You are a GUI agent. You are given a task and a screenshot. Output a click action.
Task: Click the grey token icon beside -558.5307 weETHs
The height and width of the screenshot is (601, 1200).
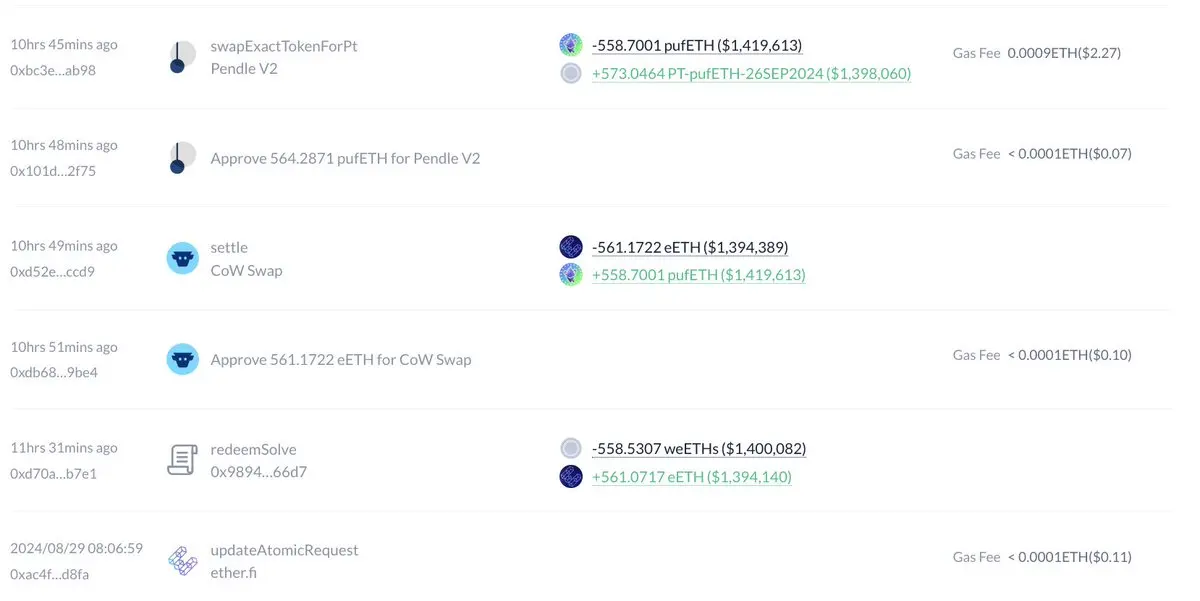[571, 448]
